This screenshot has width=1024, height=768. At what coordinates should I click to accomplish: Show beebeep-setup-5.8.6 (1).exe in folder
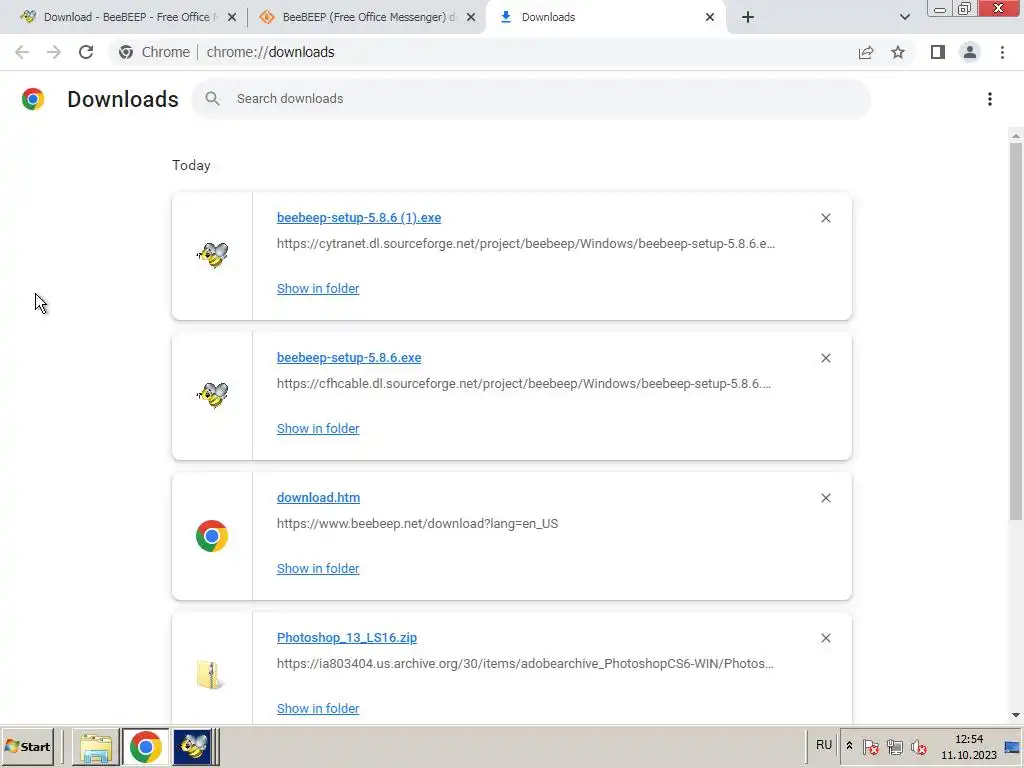coord(318,289)
